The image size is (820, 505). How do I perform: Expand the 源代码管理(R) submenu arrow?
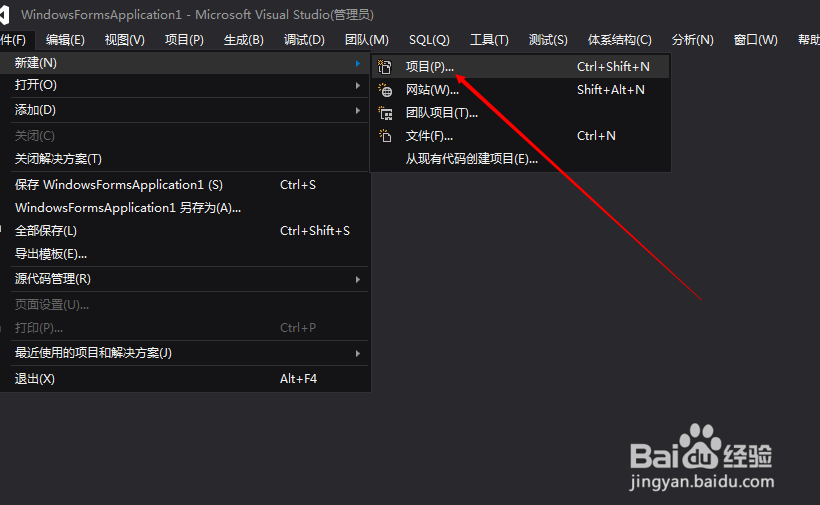coord(358,280)
